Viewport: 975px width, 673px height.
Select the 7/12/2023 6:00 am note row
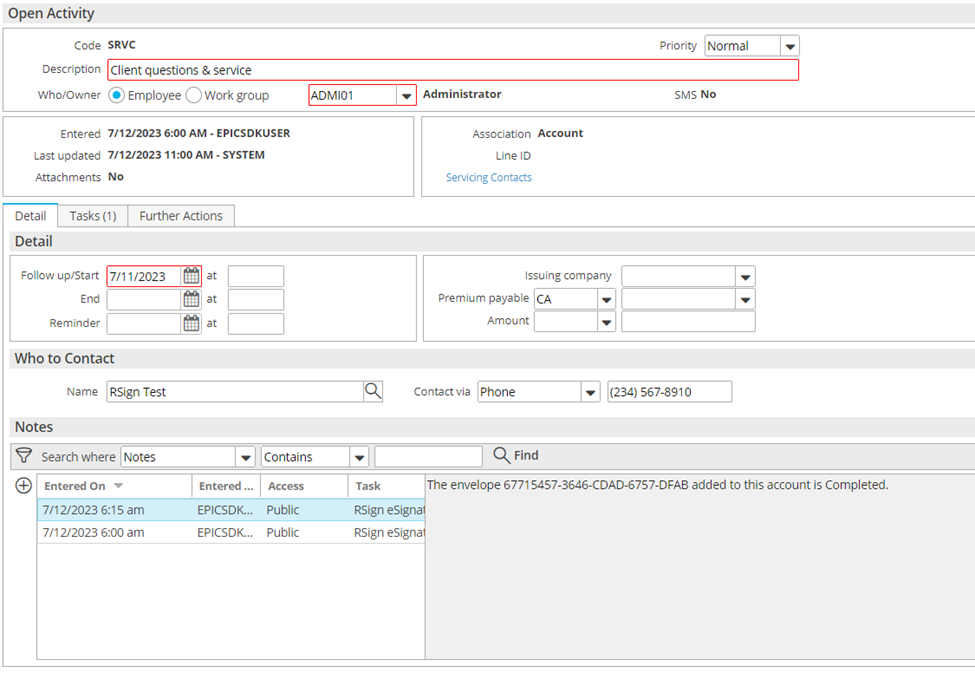point(231,532)
